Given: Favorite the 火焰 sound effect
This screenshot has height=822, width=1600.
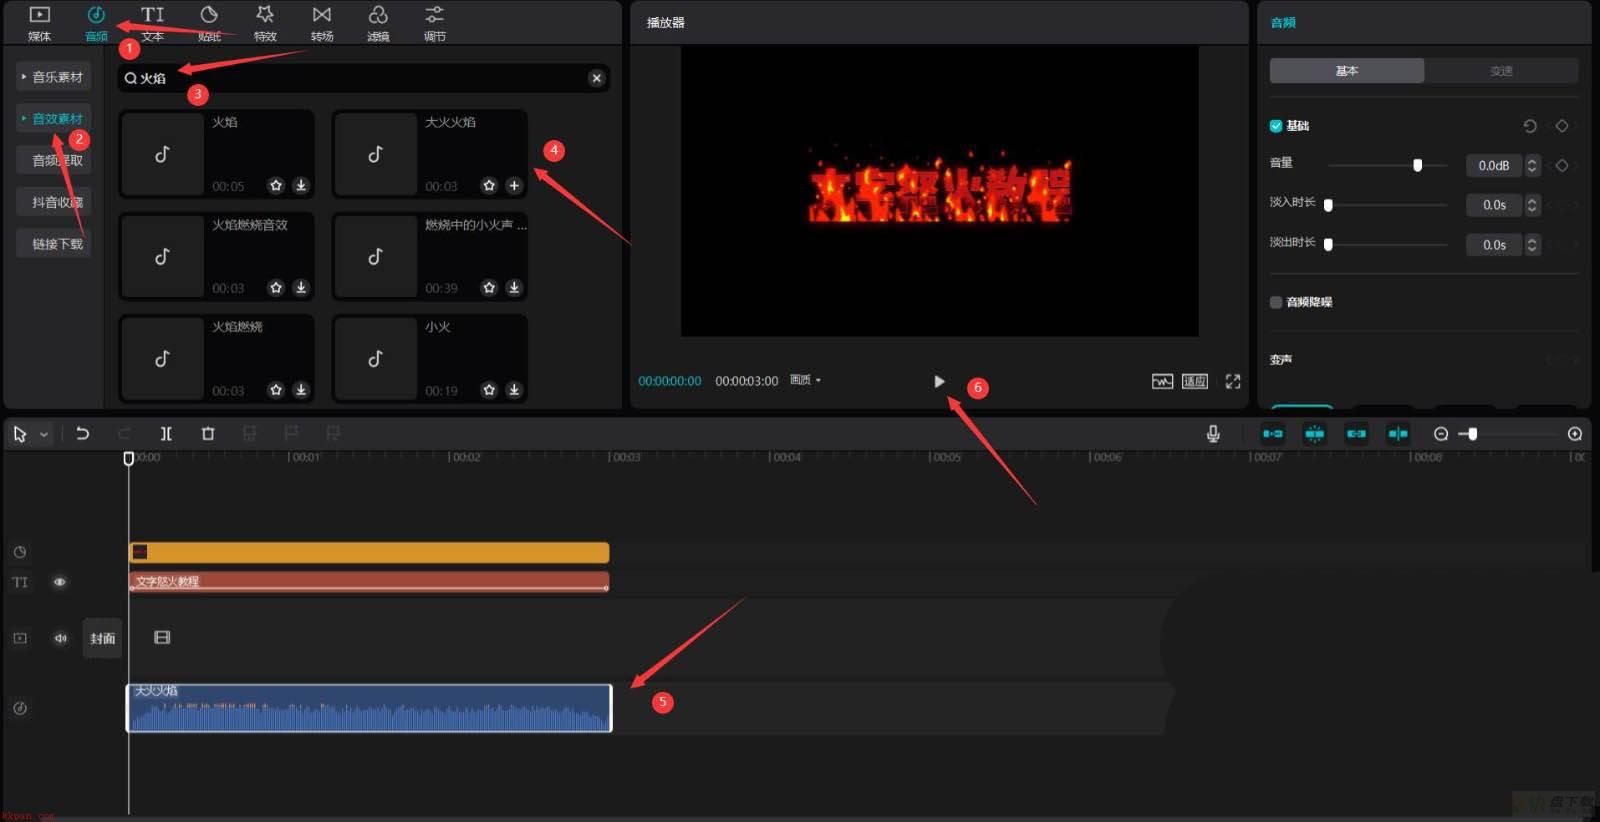Looking at the screenshot, I should coord(276,185).
